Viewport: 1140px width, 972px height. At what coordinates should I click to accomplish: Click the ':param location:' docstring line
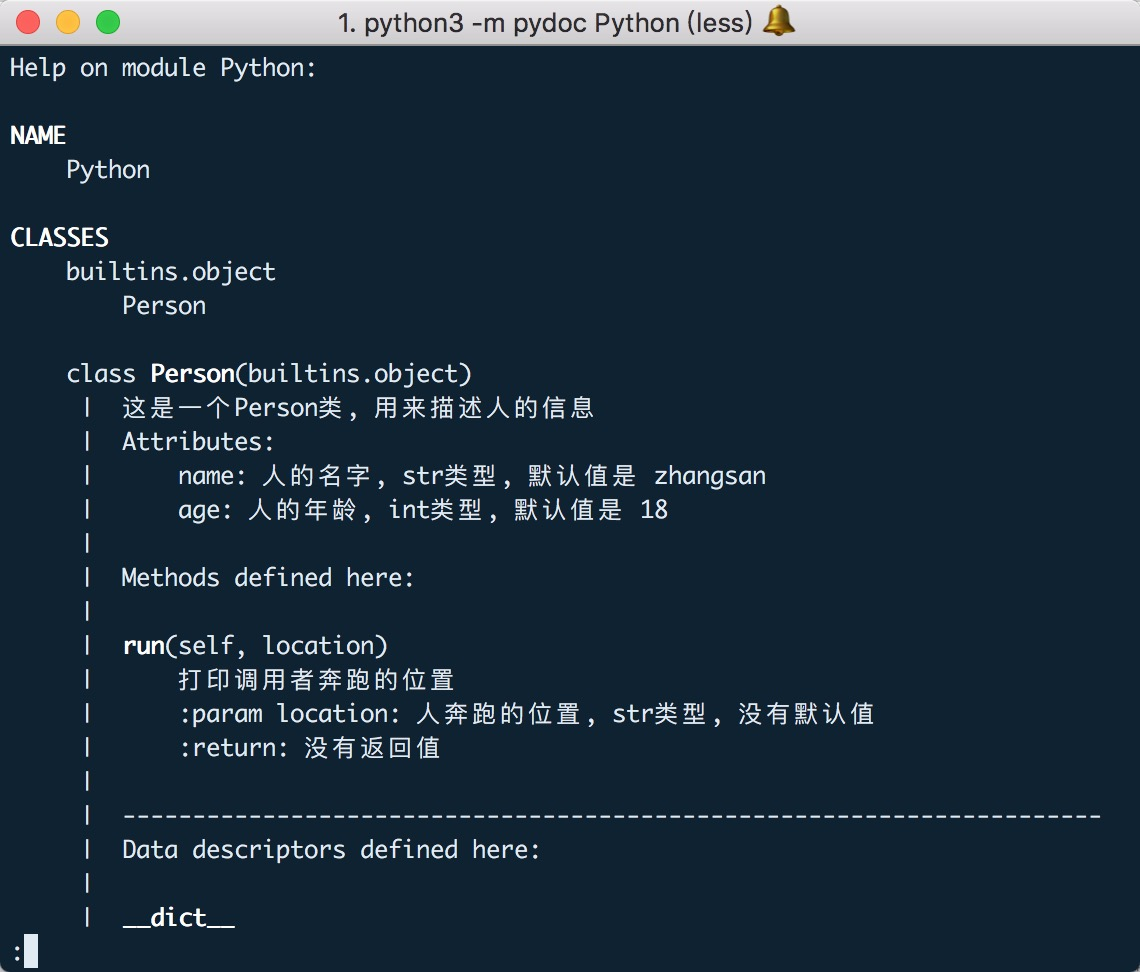pyautogui.click(x=526, y=714)
